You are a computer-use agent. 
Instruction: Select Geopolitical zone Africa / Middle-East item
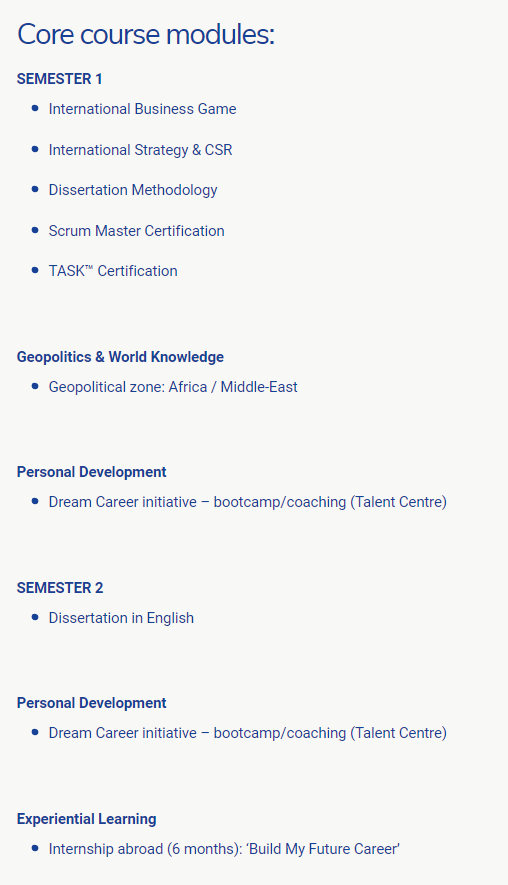pyautogui.click(x=173, y=387)
